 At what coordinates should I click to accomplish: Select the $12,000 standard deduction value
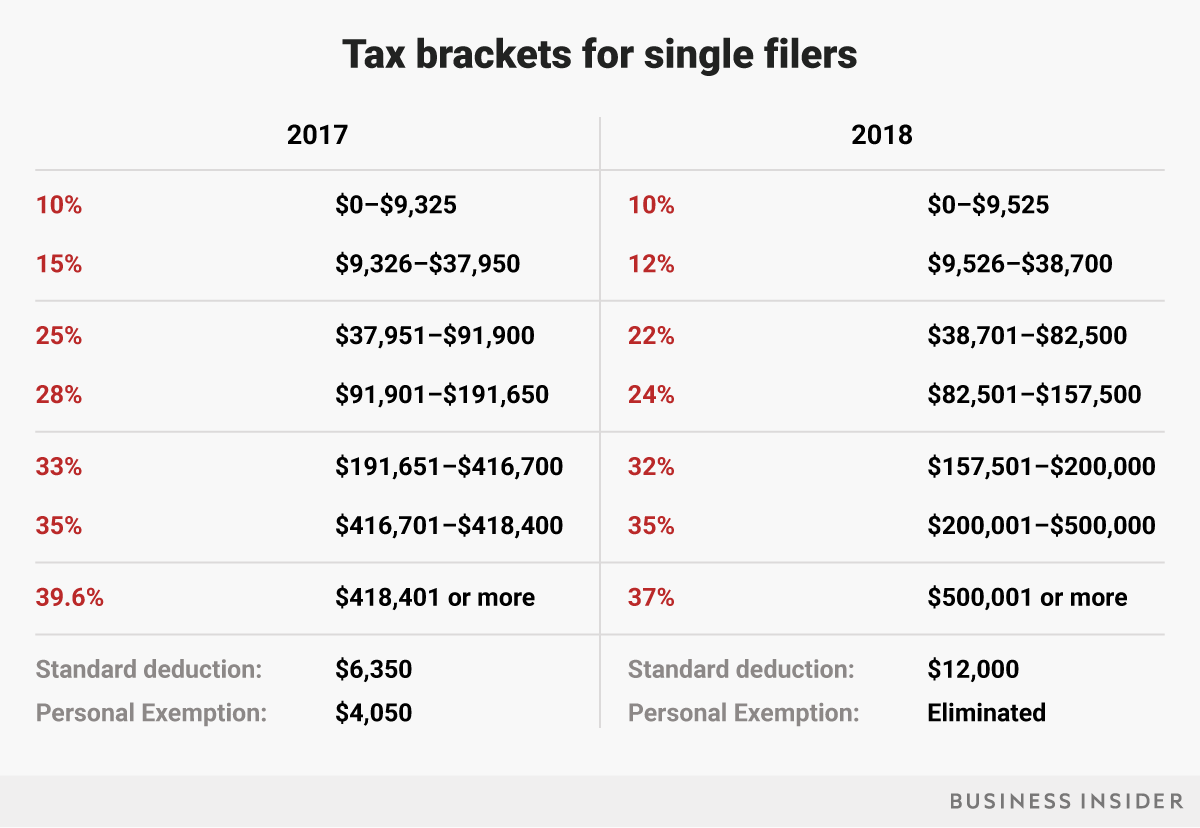pos(973,669)
